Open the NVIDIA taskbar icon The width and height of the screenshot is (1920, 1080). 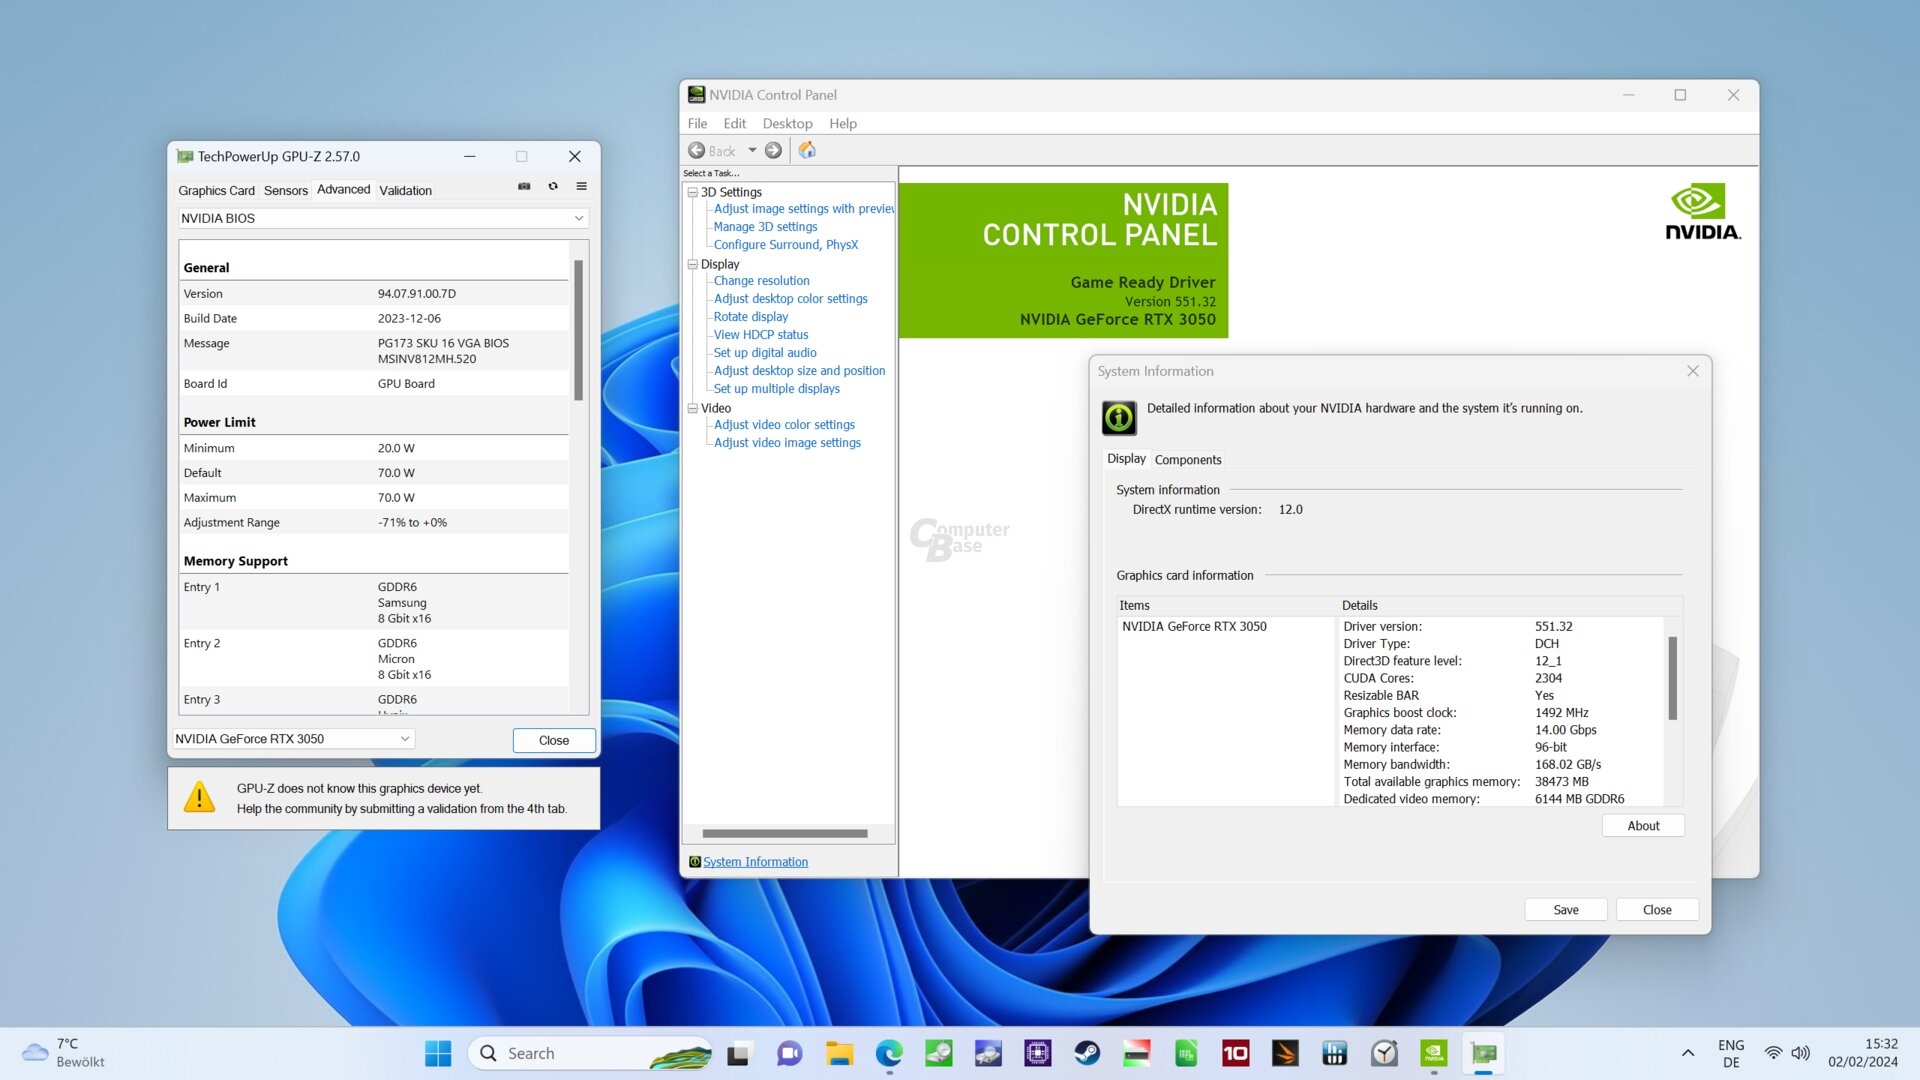tap(1434, 1053)
